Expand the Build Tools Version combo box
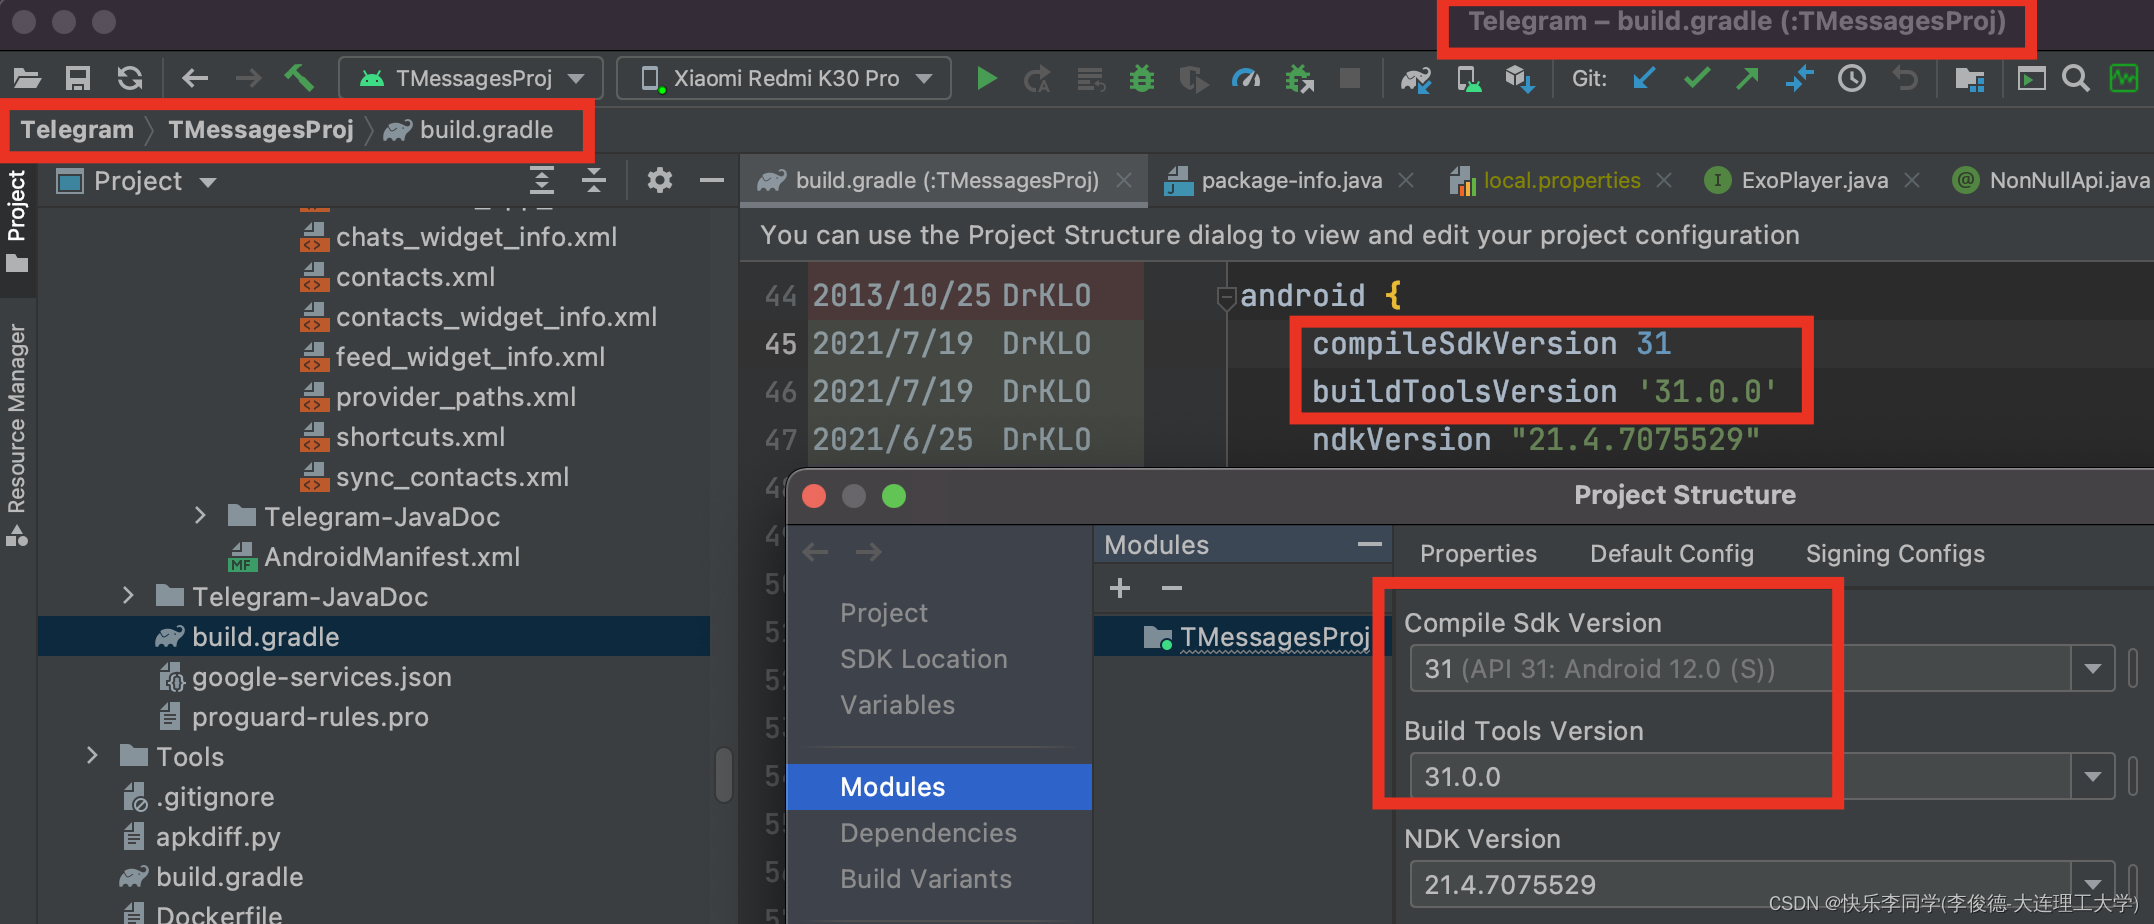 pos(2092,777)
